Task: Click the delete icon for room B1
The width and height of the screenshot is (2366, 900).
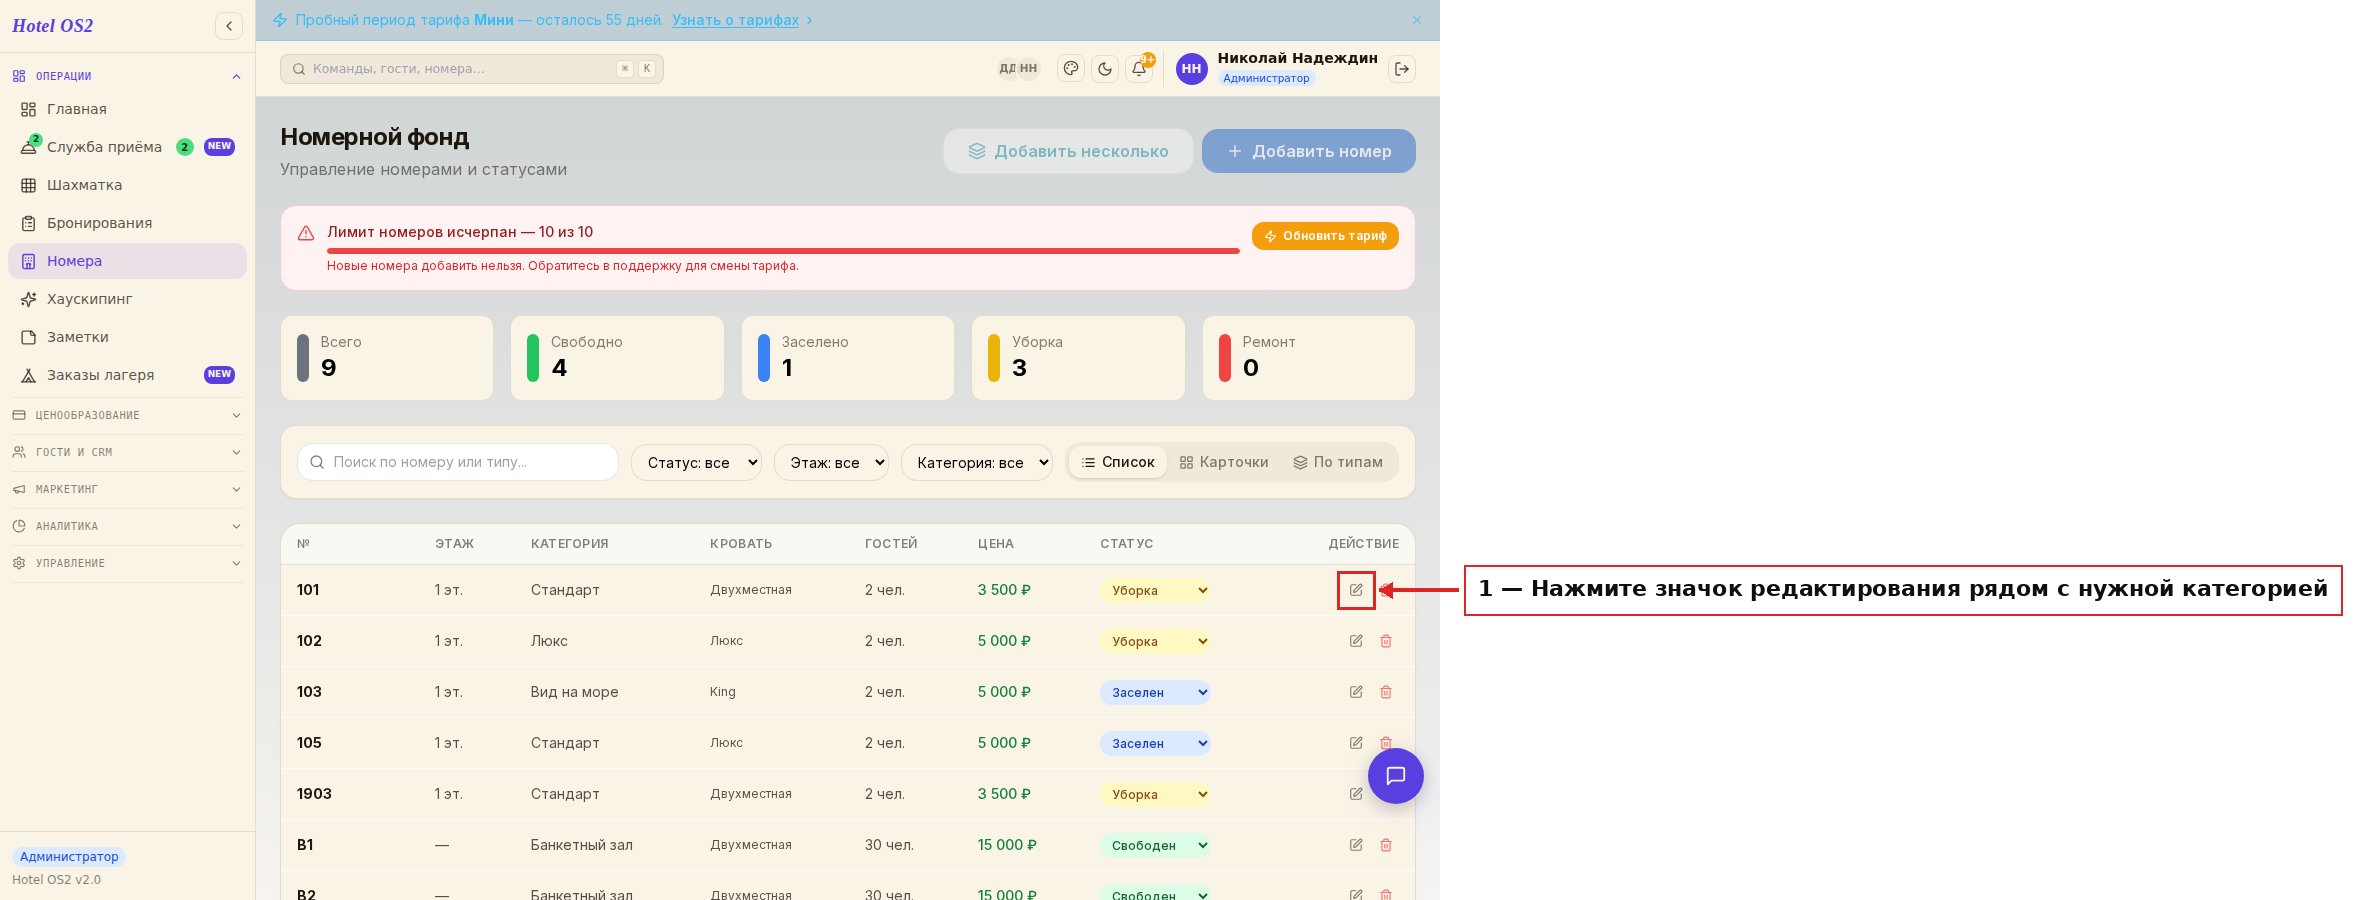Action: point(1386,845)
